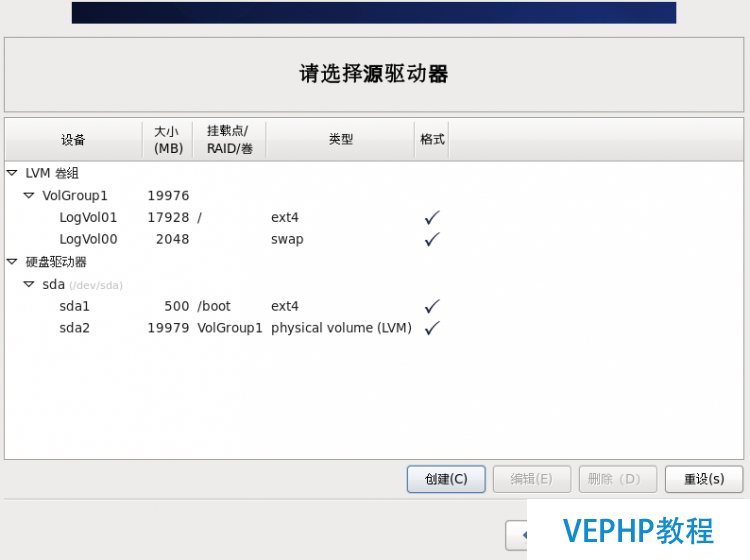This screenshot has height=560, width=750.
Task: Select the LogVol01 logical volume row
Action: pyautogui.click(x=374, y=218)
